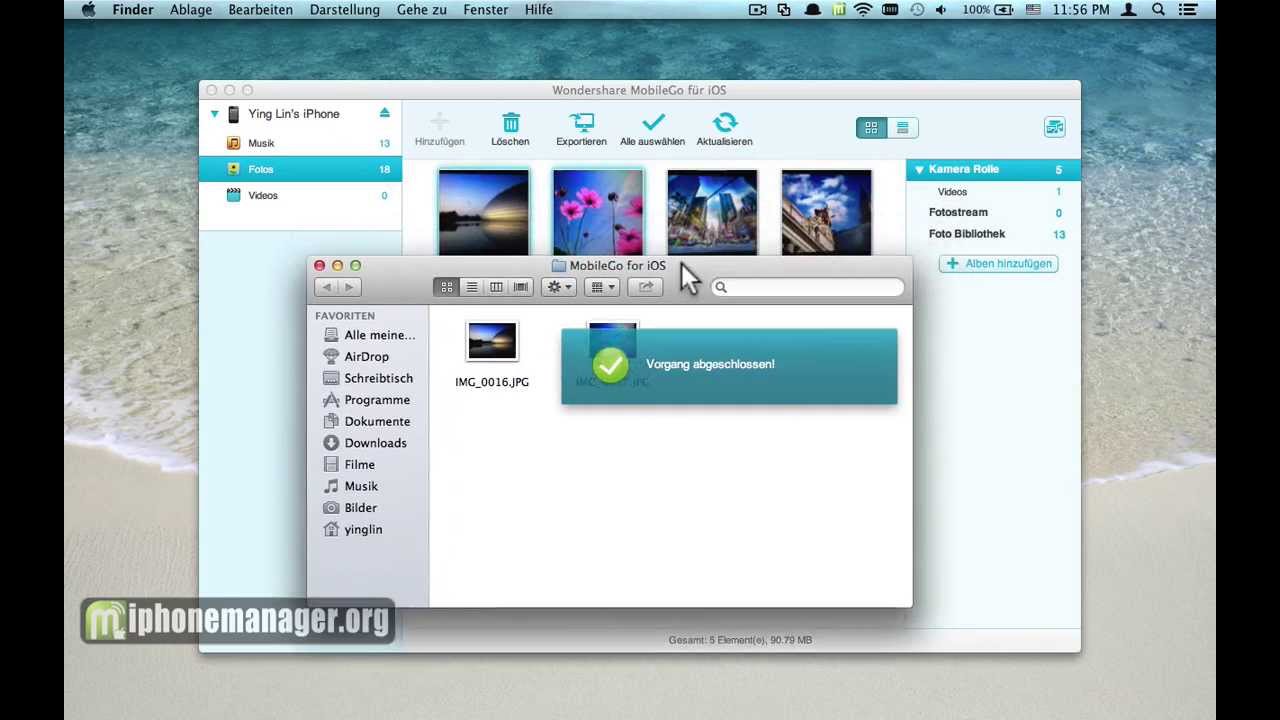Click Finder share button
Viewport: 1280px width, 720px height.
click(x=646, y=287)
